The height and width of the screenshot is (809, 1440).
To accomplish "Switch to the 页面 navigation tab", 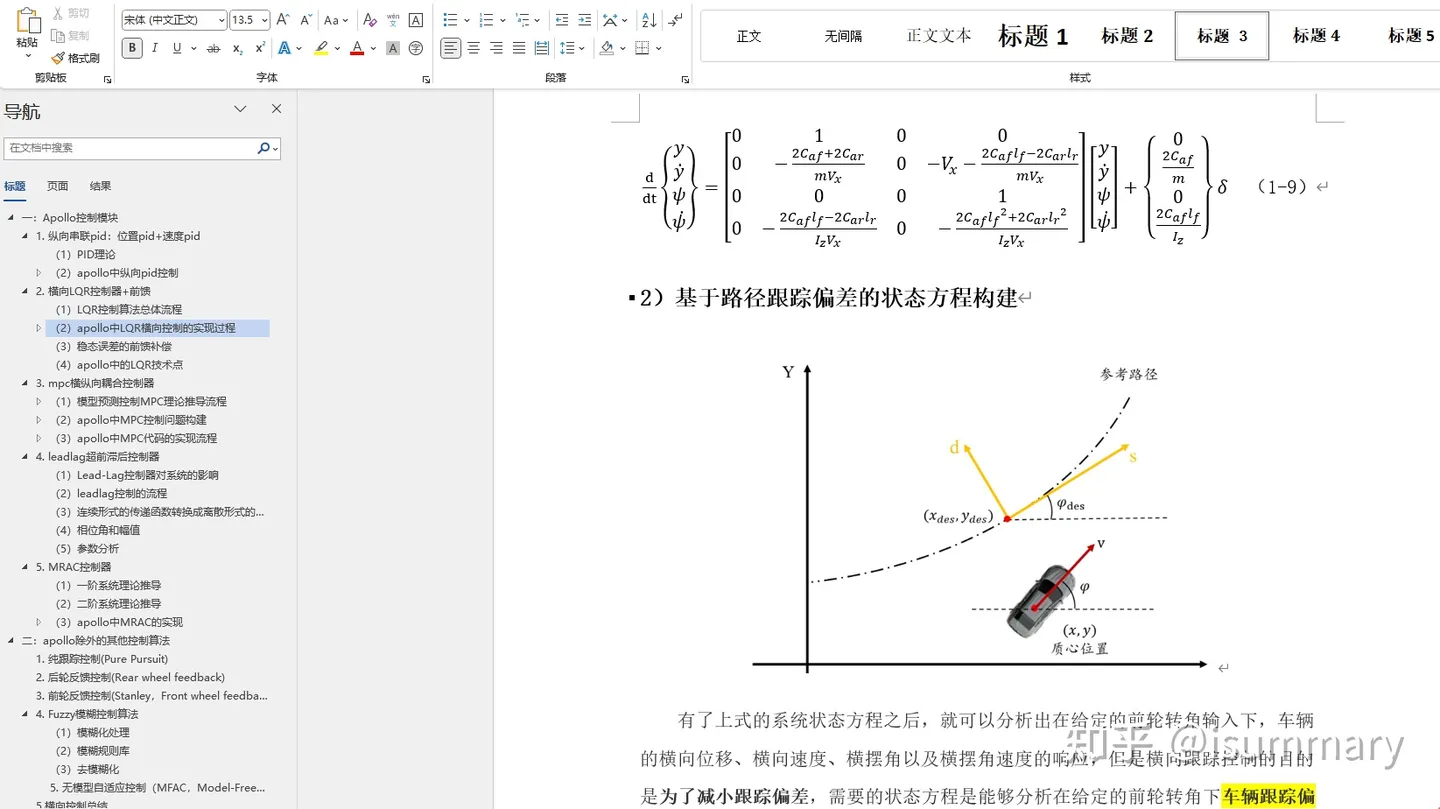I will (x=57, y=184).
